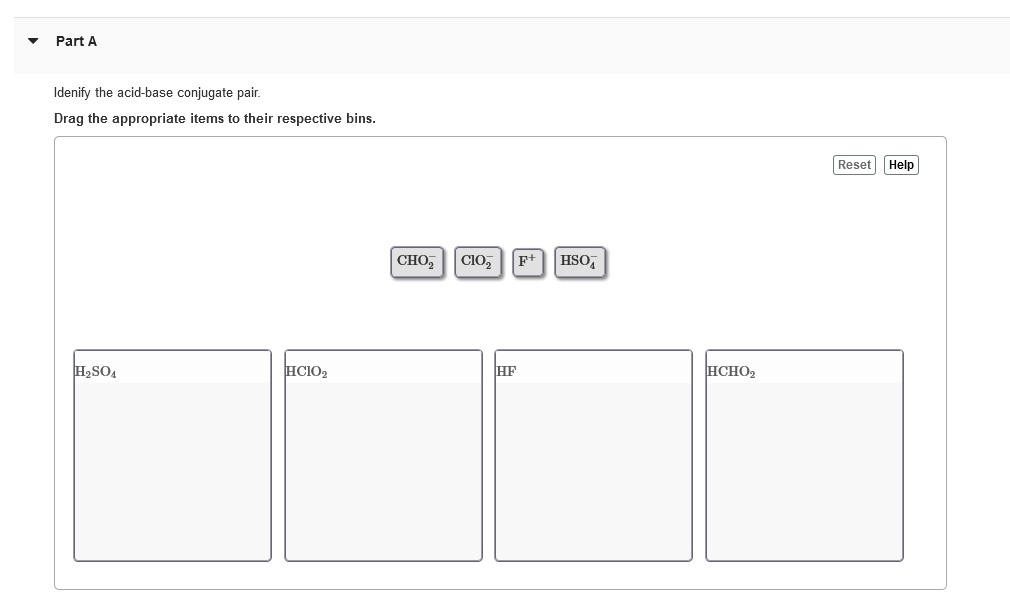The height and width of the screenshot is (595, 1010).
Task: Open Help for the drag activity
Action: coord(900,164)
